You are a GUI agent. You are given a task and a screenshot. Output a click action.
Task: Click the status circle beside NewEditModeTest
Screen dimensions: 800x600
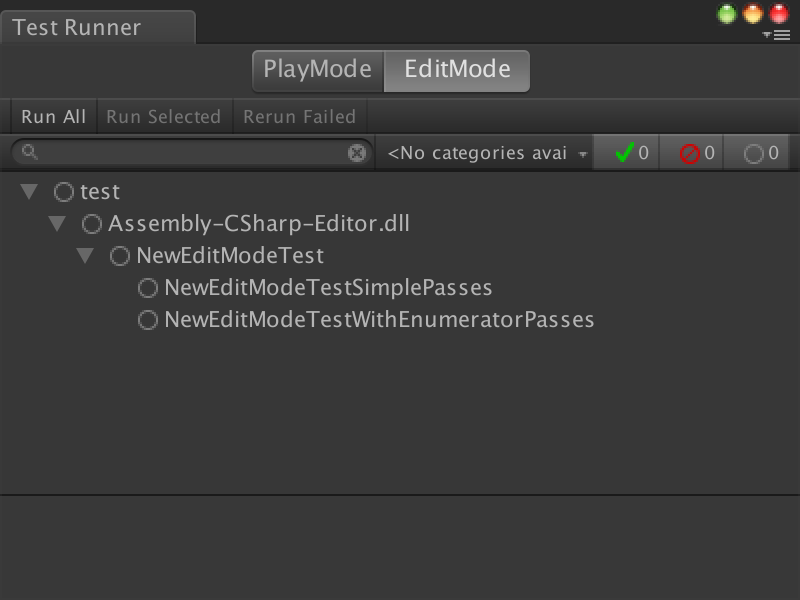120,256
